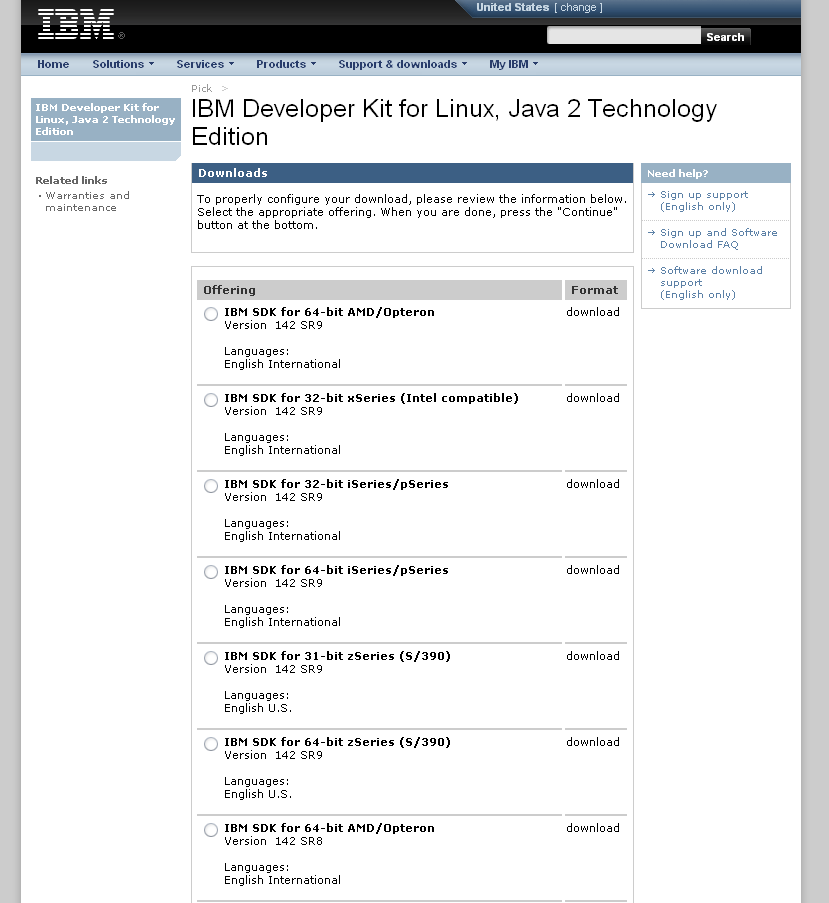Click the change country link
This screenshot has height=903, width=829.
[579, 7]
